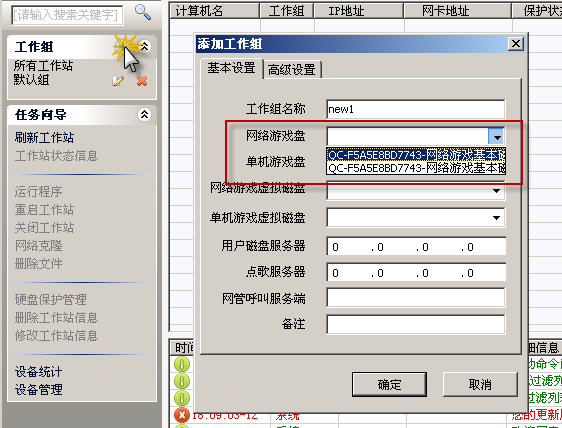Switch to the 高级设置 tab

coord(291,70)
